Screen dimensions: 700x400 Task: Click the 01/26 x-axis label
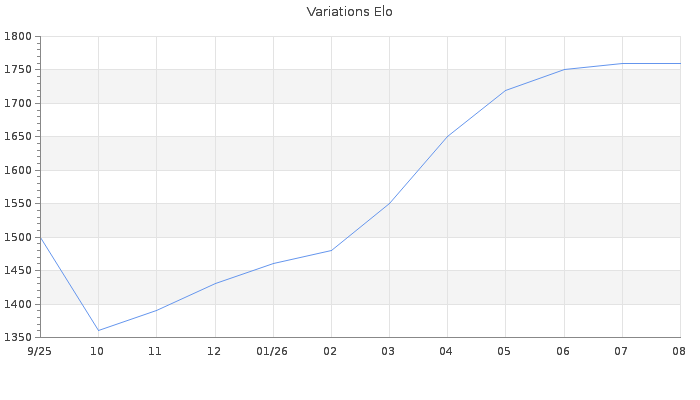pos(272,351)
